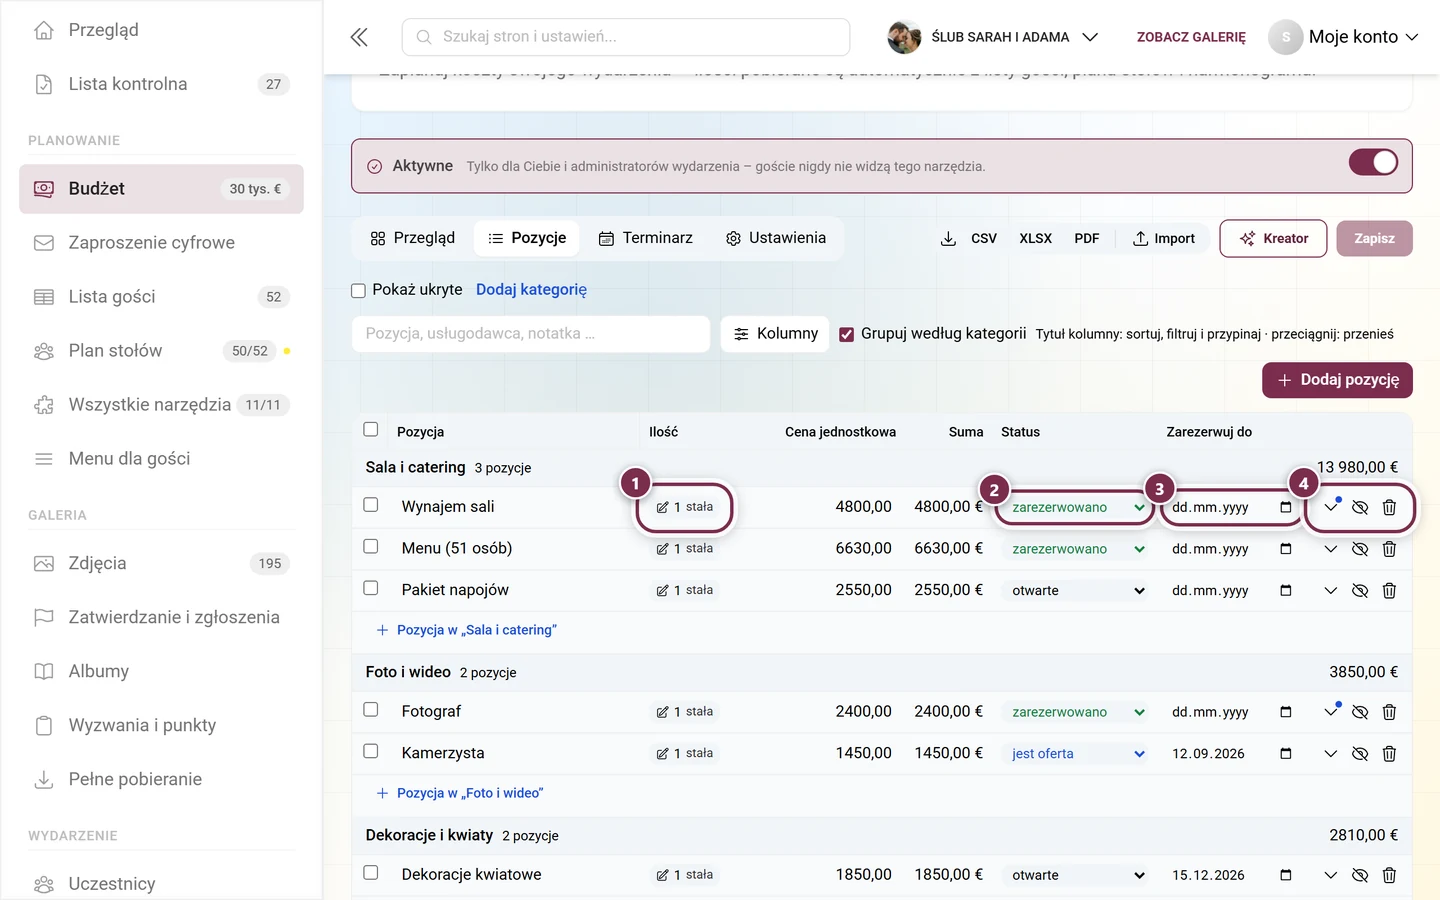Delete the Kamerzysta row via trash icon
The image size is (1440, 900).
[x=1389, y=754]
